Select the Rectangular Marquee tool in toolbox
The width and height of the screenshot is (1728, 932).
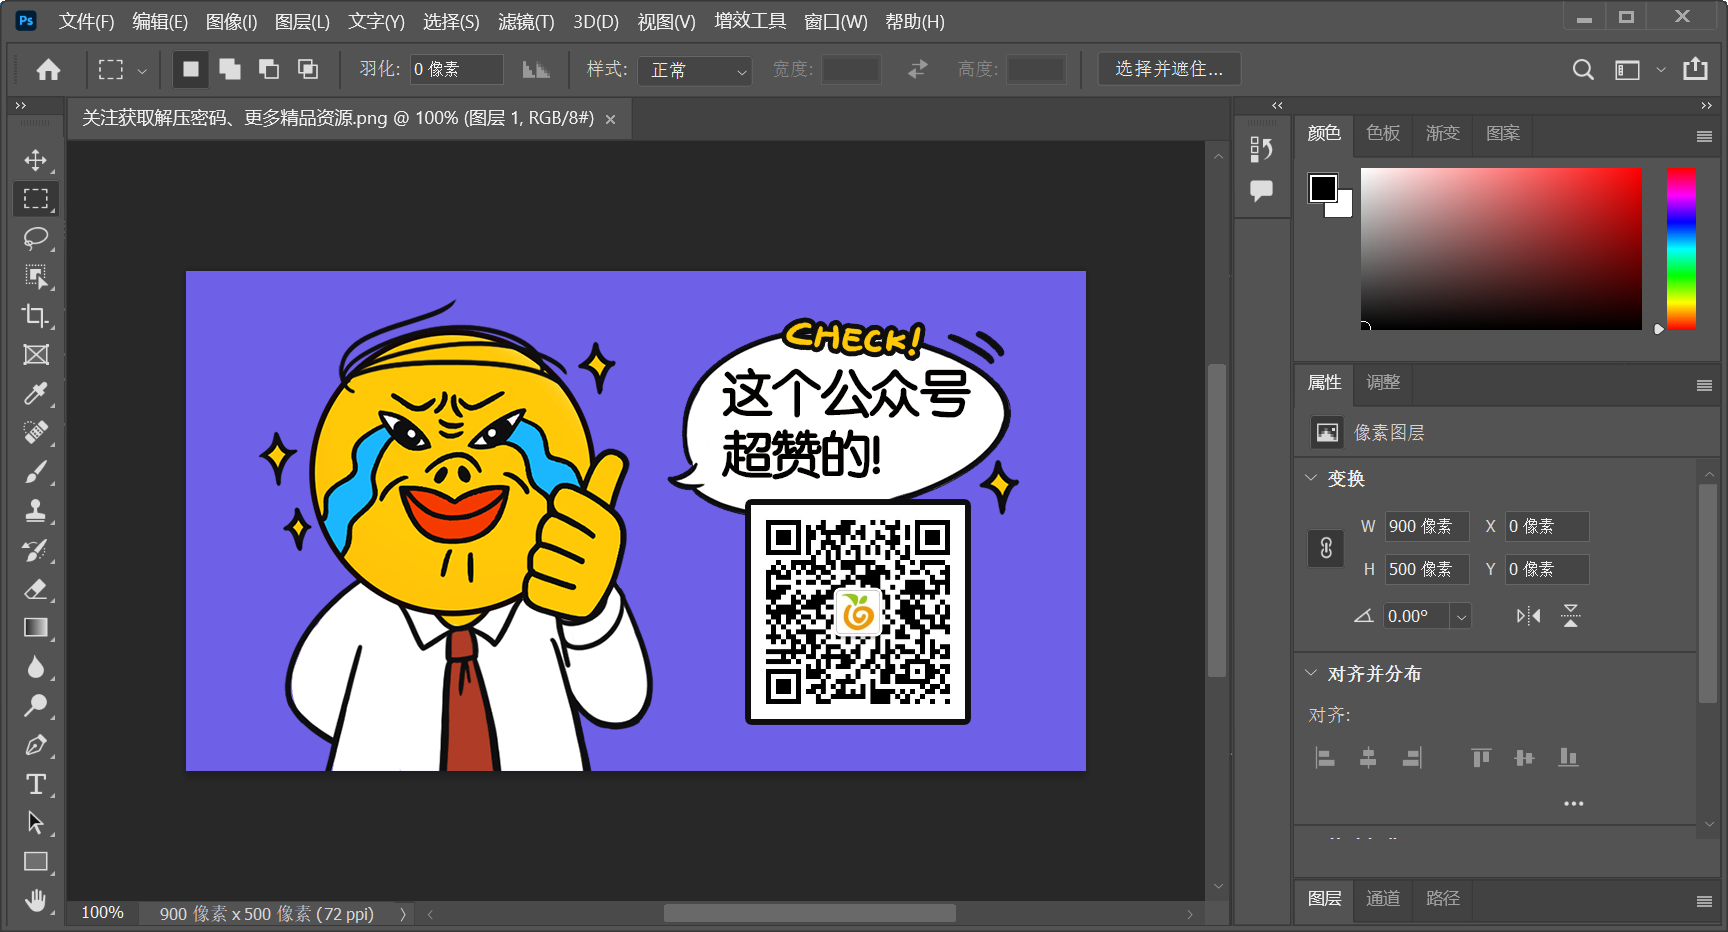(x=36, y=199)
